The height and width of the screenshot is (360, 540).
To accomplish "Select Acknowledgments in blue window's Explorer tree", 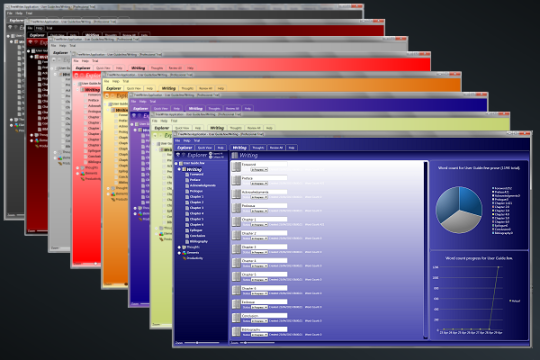I will [203, 186].
